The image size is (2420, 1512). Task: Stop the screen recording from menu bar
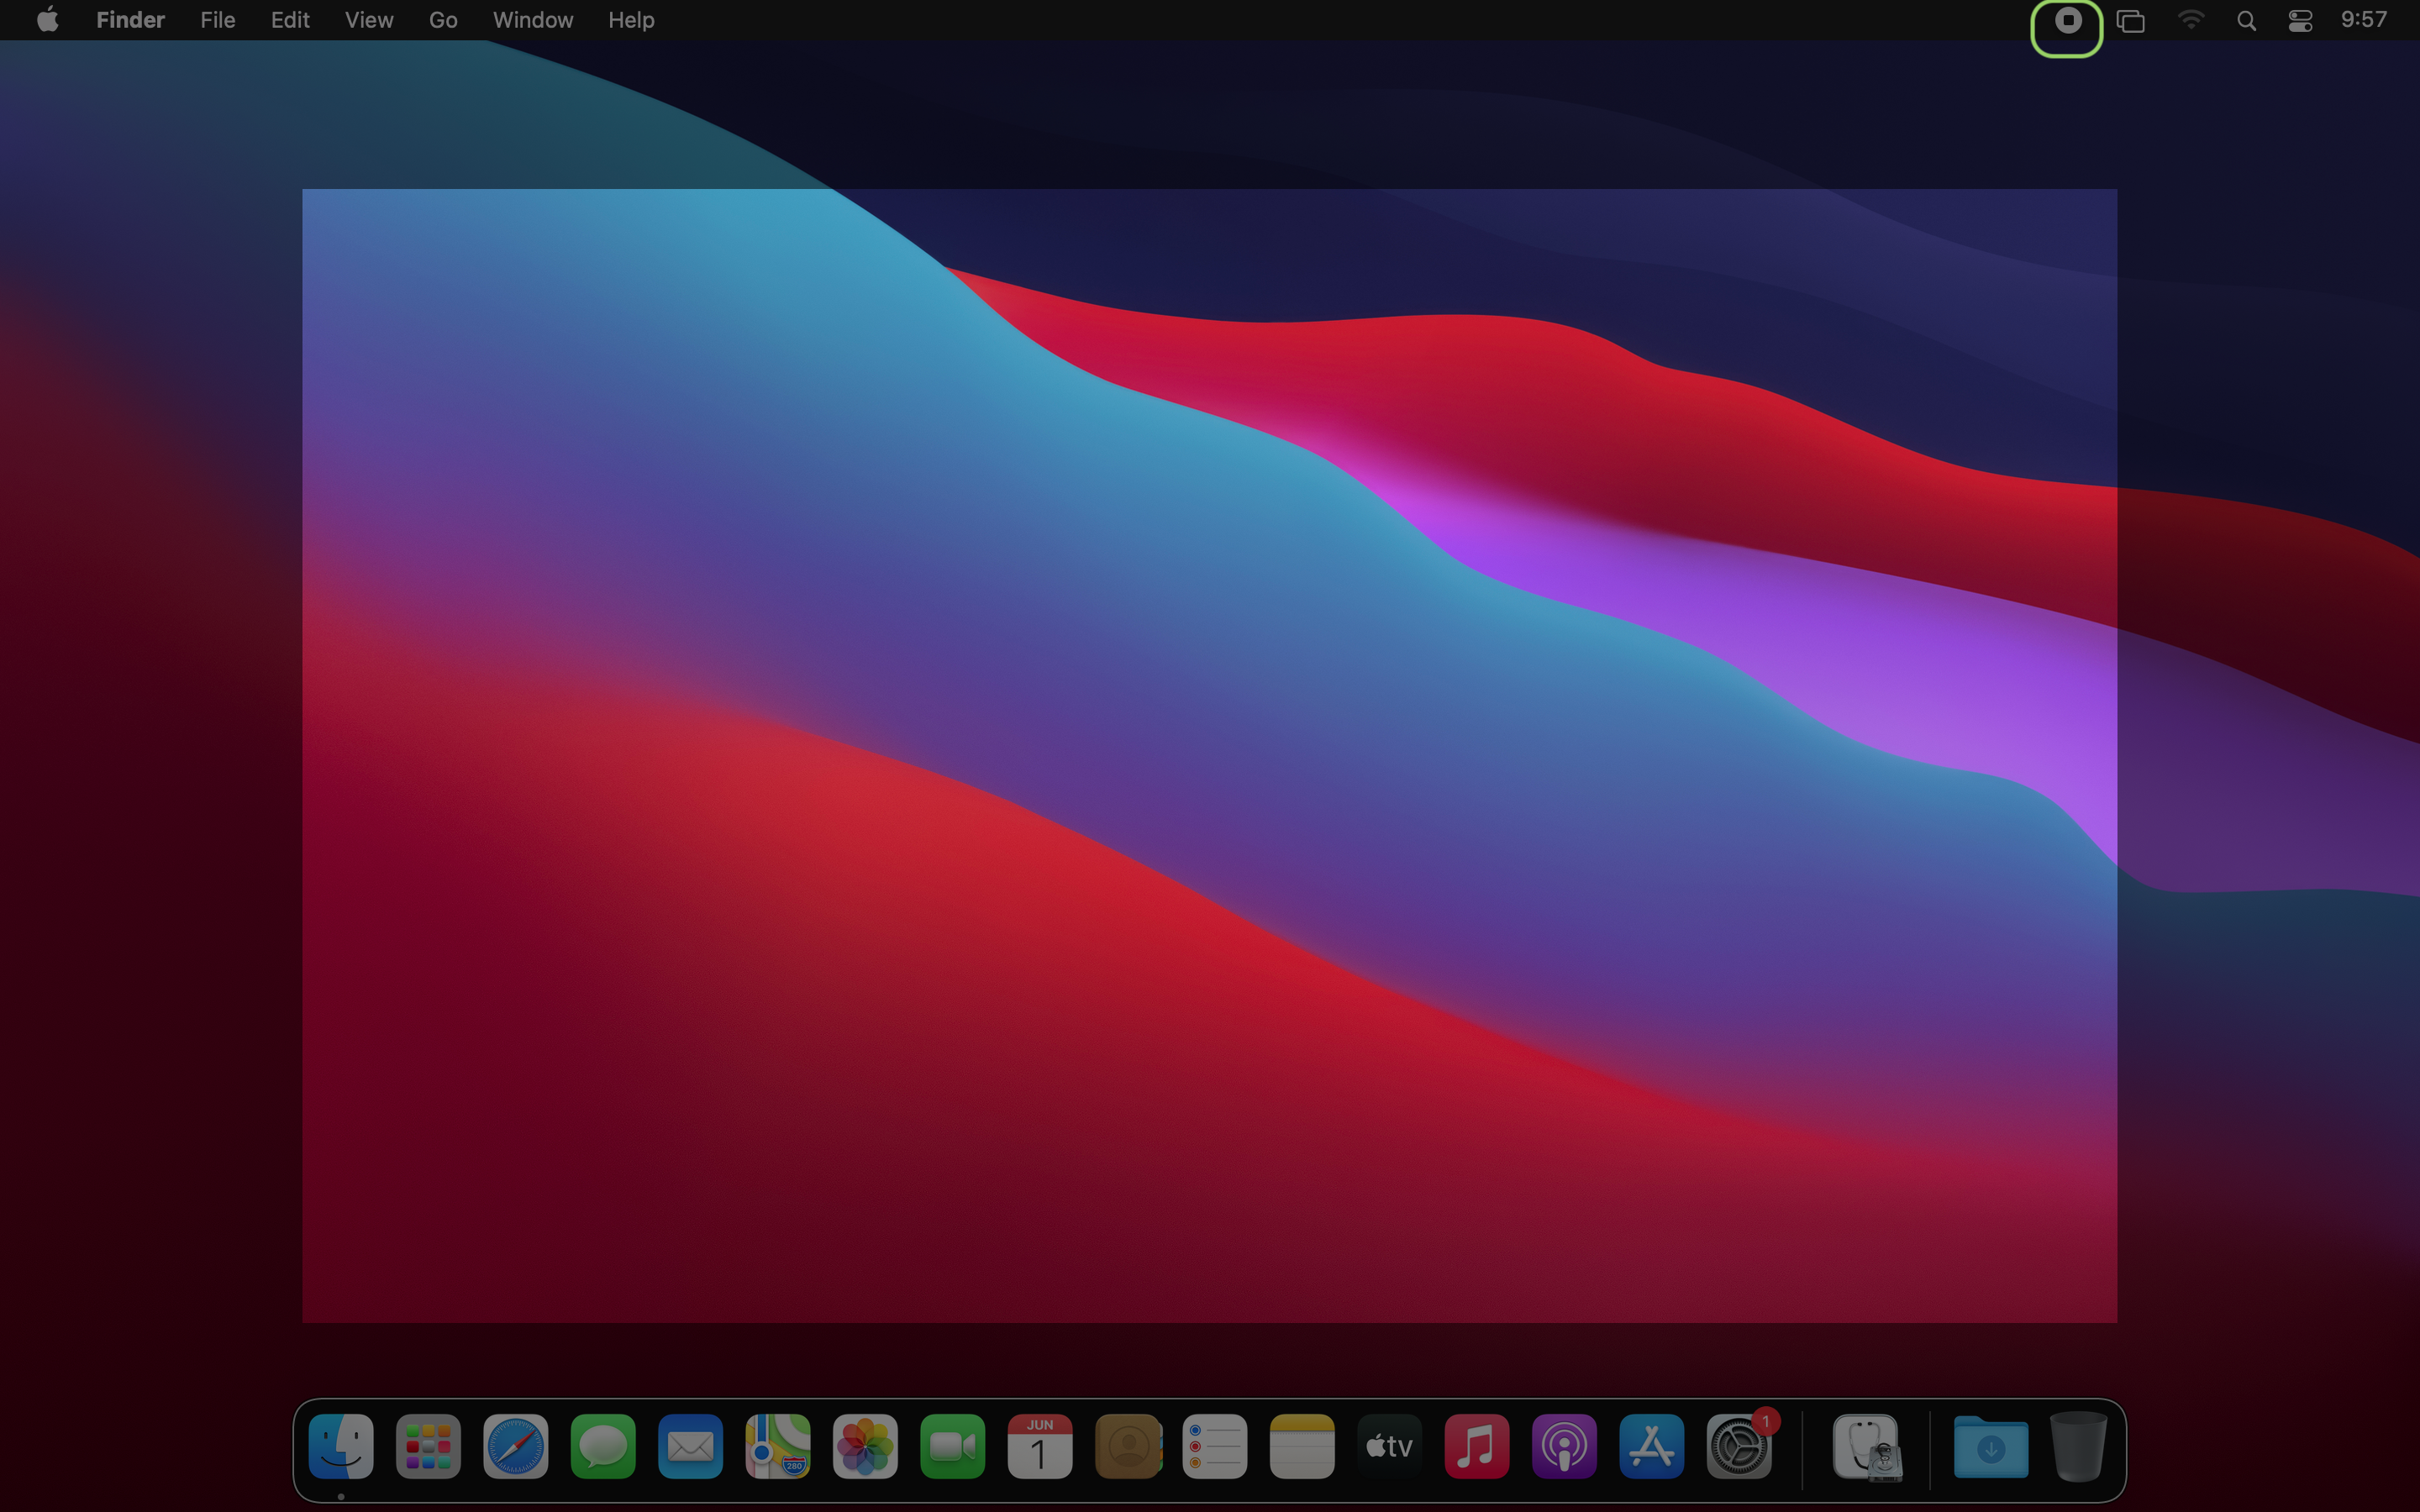pyautogui.click(x=2067, y=21)
